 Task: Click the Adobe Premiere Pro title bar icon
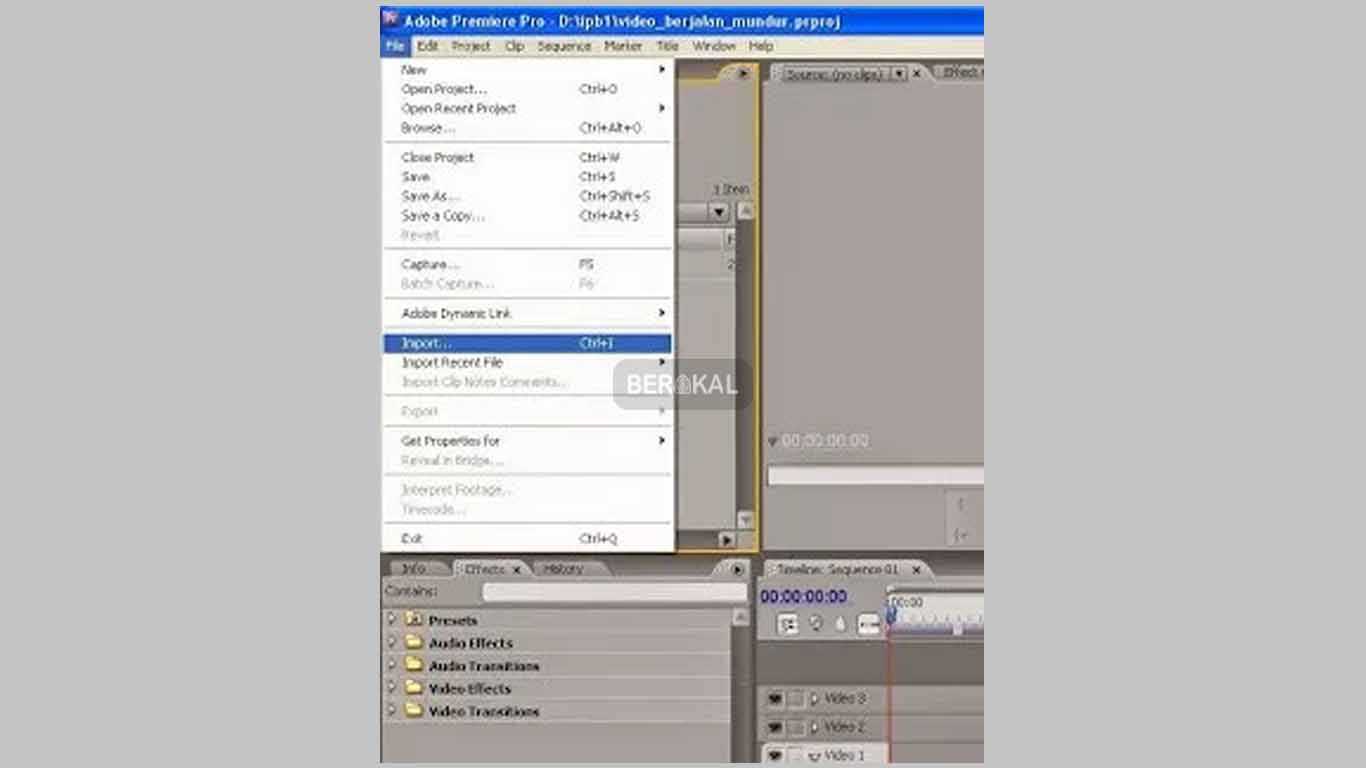(x=391, y=20)
